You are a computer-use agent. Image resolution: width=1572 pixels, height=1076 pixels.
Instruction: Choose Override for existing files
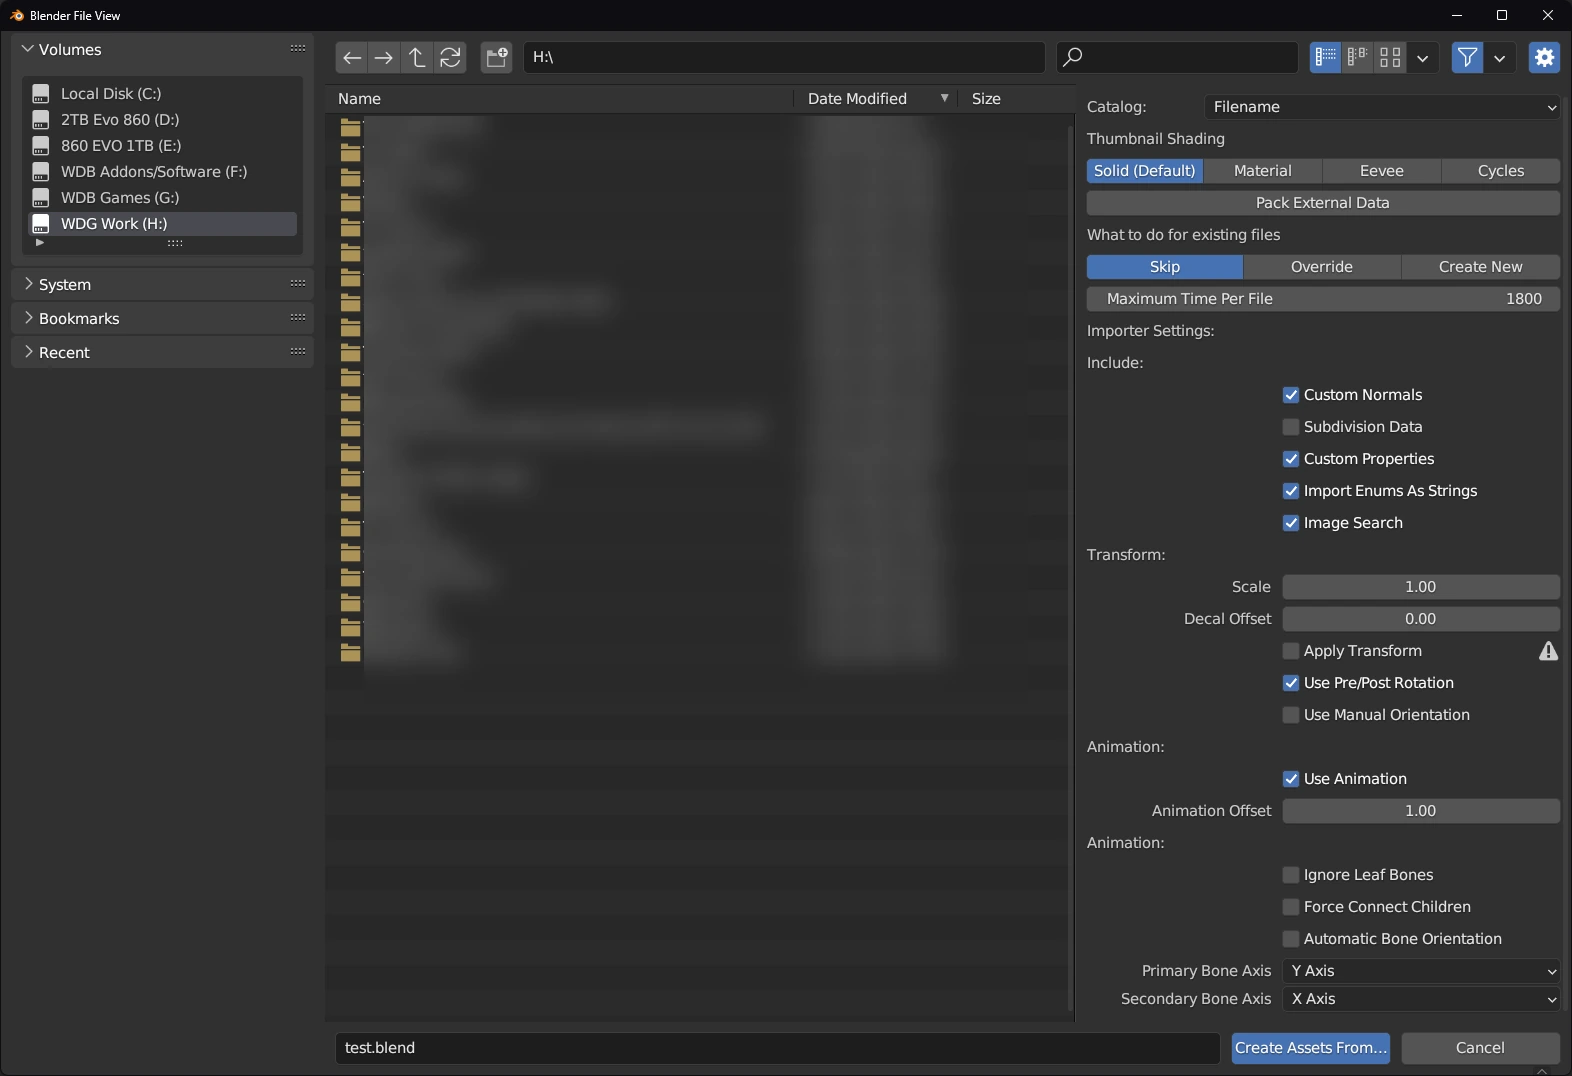coord(1321,267)
